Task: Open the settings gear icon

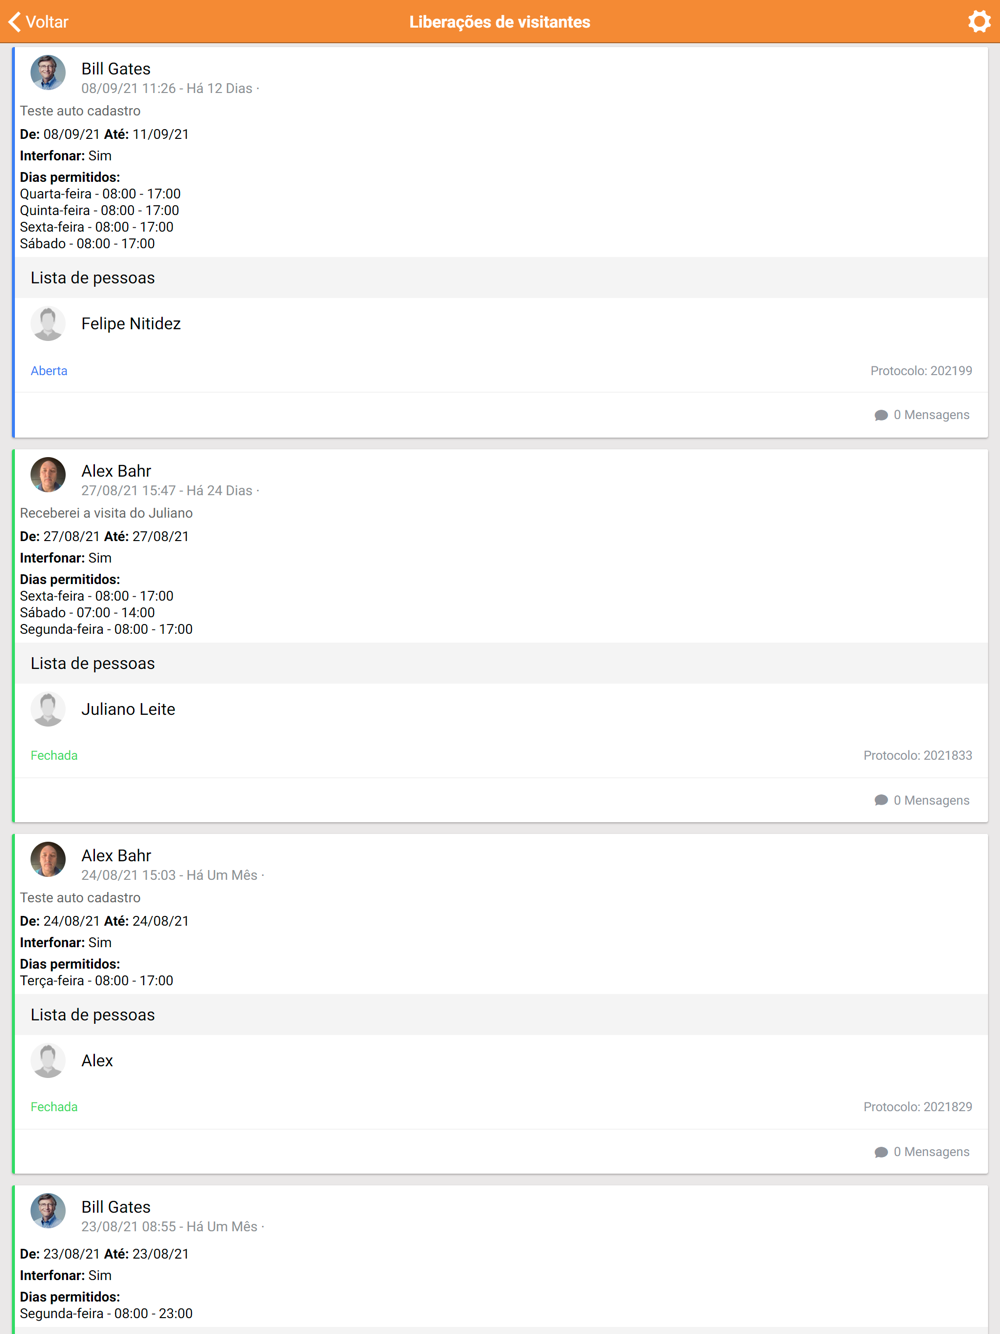Action: click(x=979, y=21)
